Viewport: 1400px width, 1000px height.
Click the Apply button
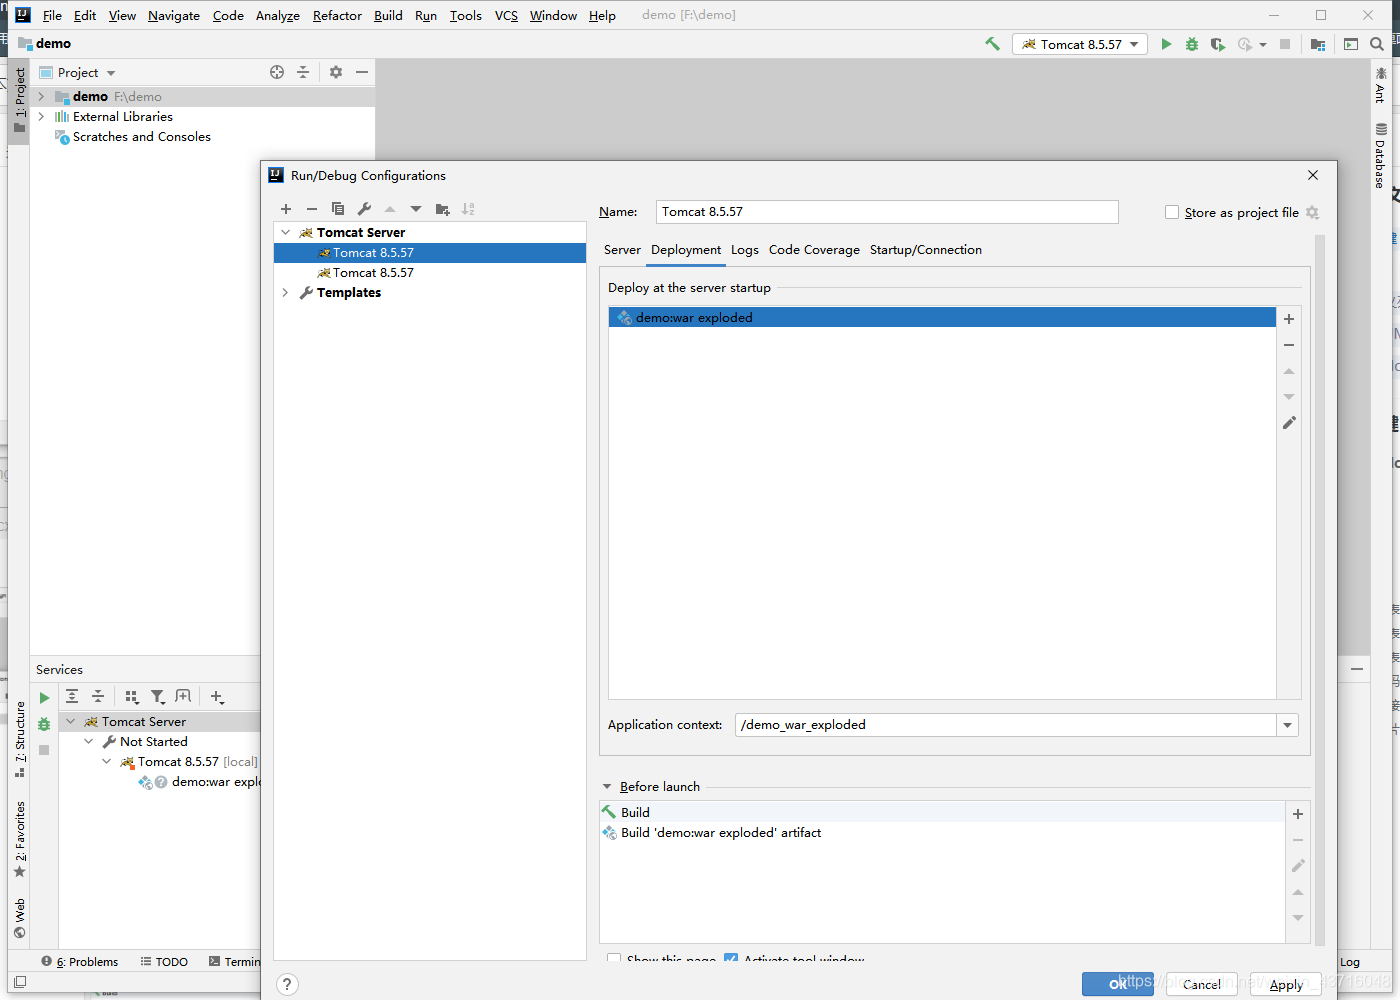click(x=1286, y=984)
